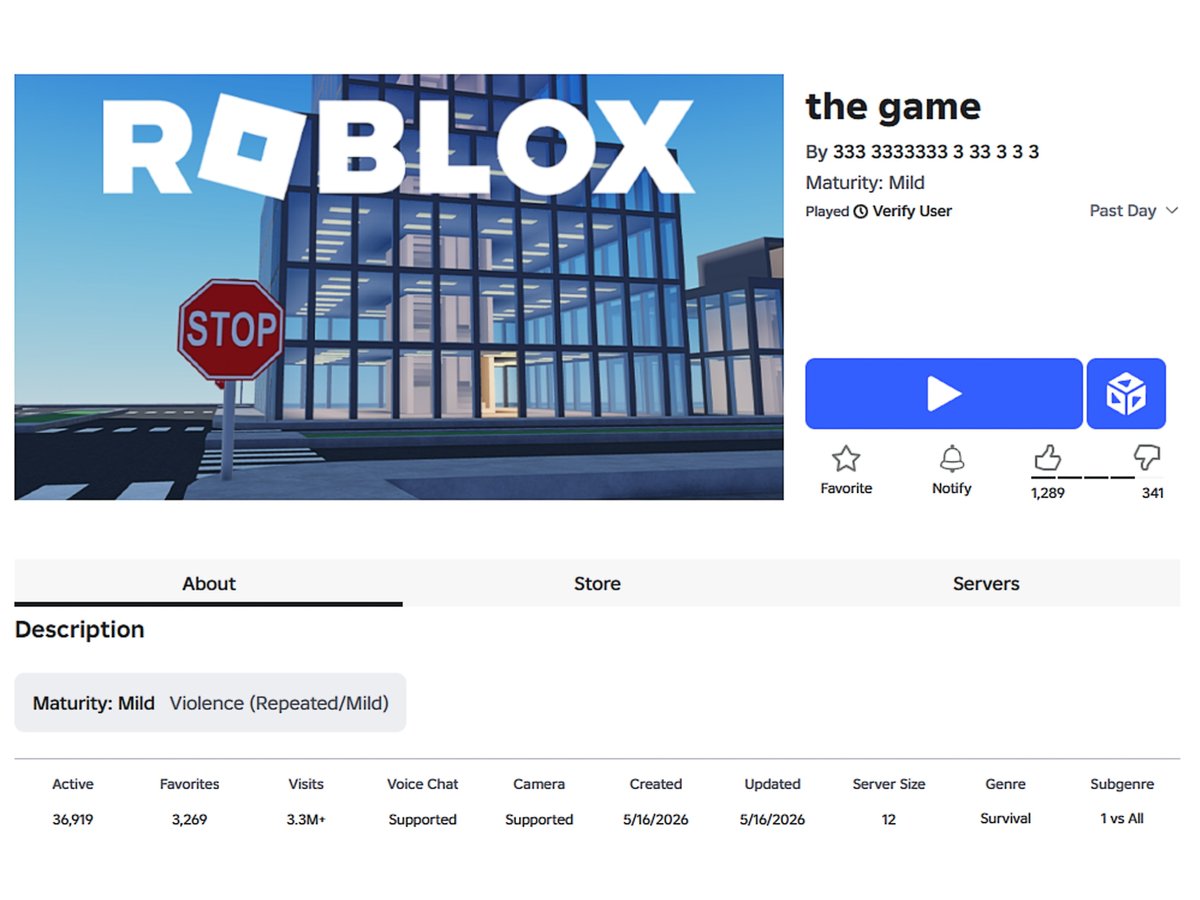The image size is (1200, 900).
Task: Click the clock icon beside Verify User
Action: point(861,212)
